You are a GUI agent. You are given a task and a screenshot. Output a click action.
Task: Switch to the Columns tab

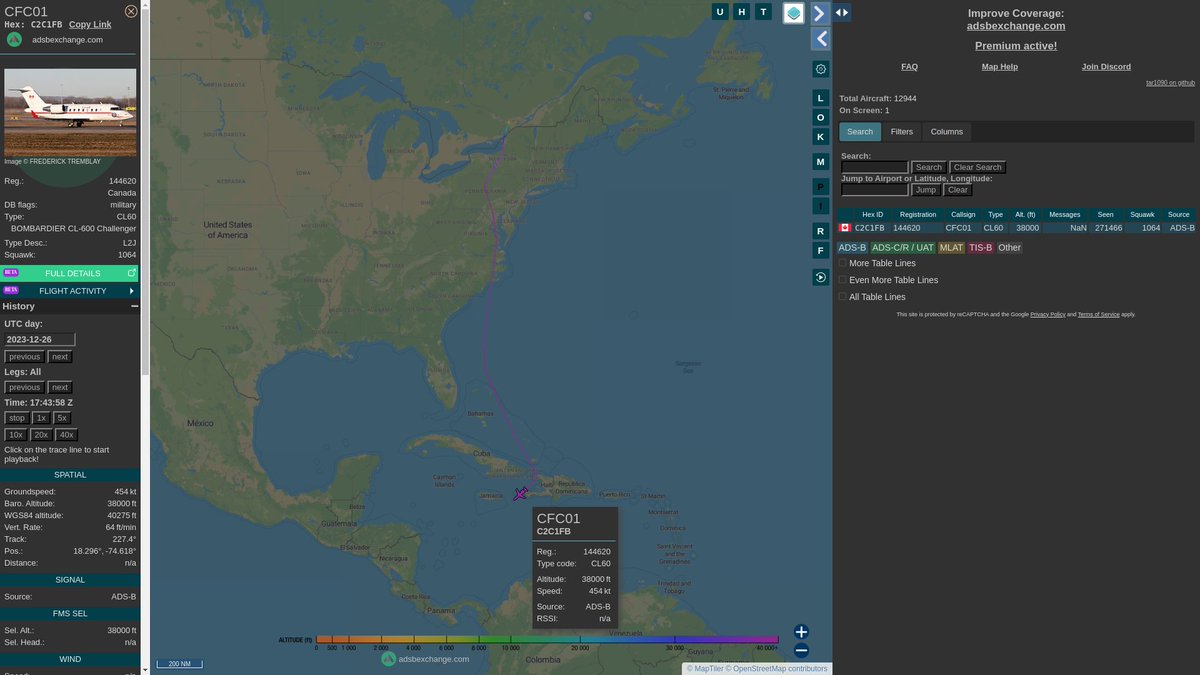click(947, 132)
